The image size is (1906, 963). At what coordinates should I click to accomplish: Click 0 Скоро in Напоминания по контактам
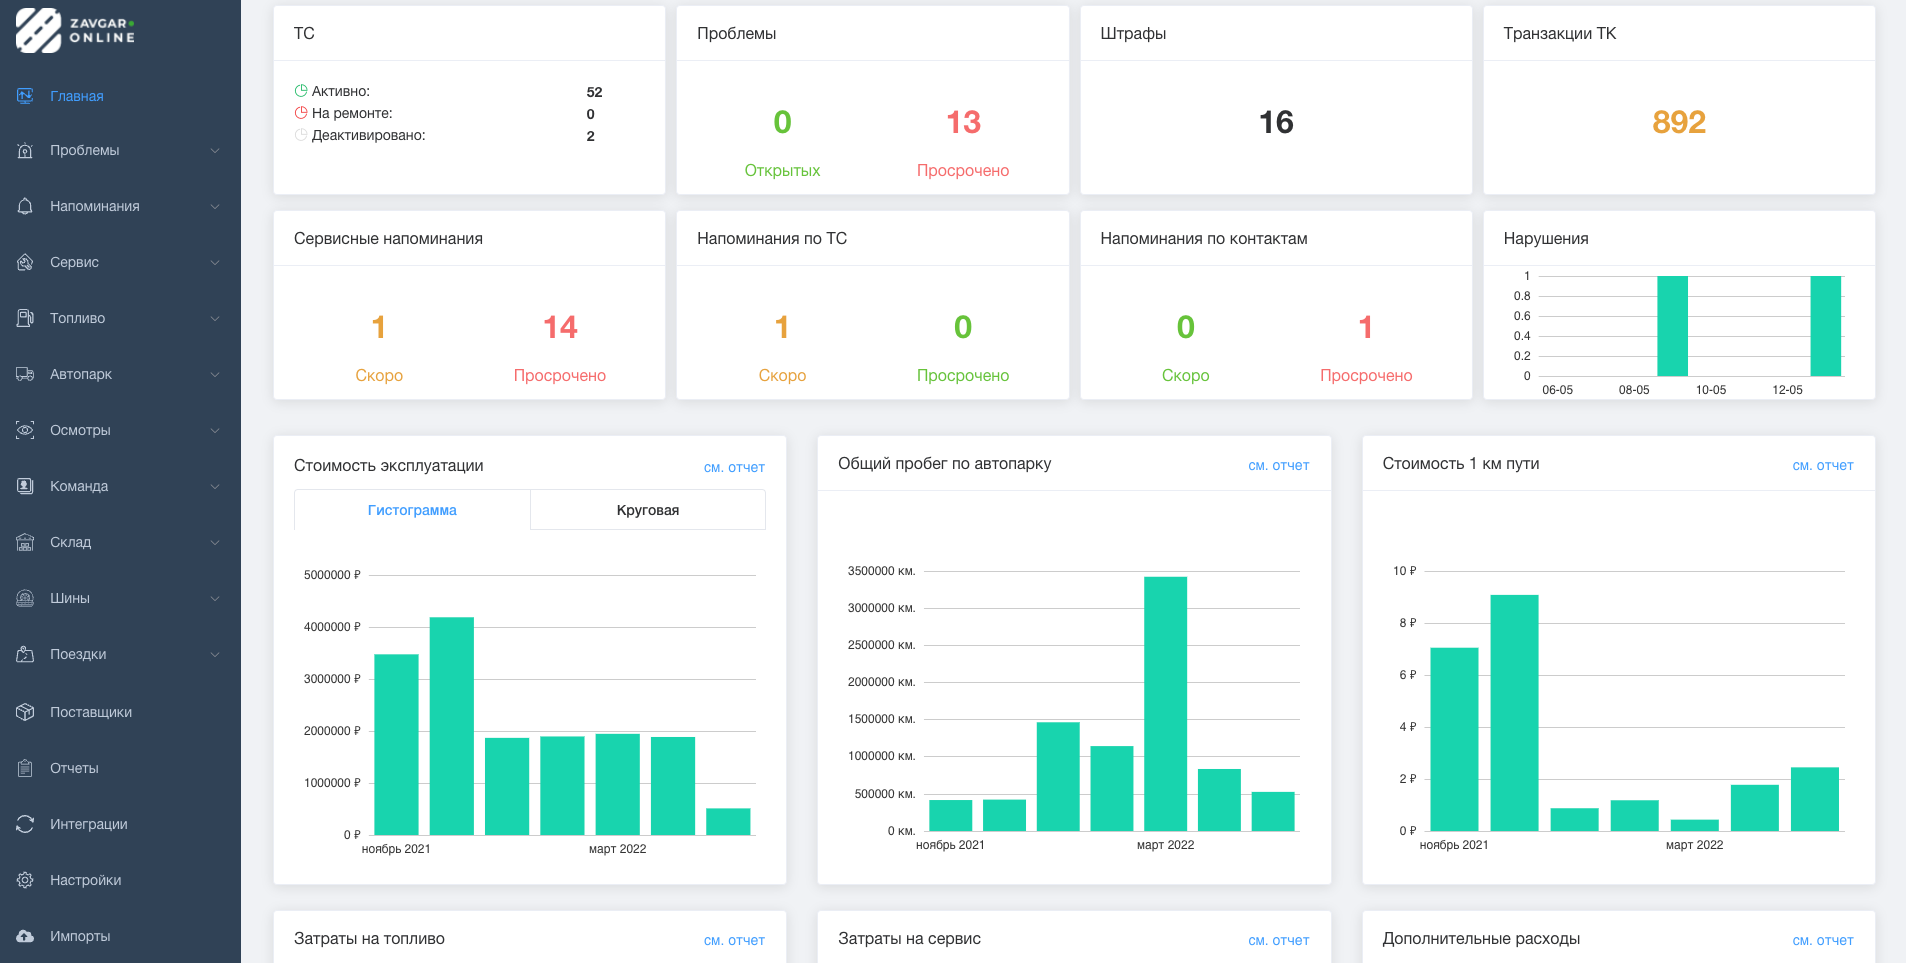(x=1185, y=327)
